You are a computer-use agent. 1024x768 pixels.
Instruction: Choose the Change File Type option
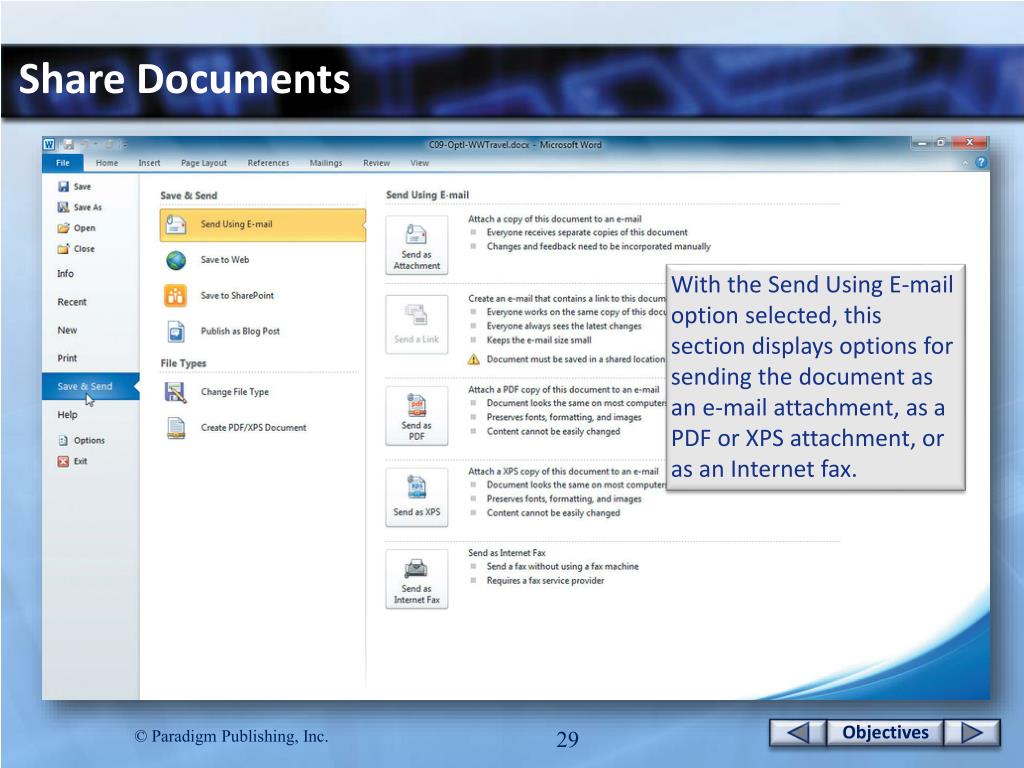263,392
